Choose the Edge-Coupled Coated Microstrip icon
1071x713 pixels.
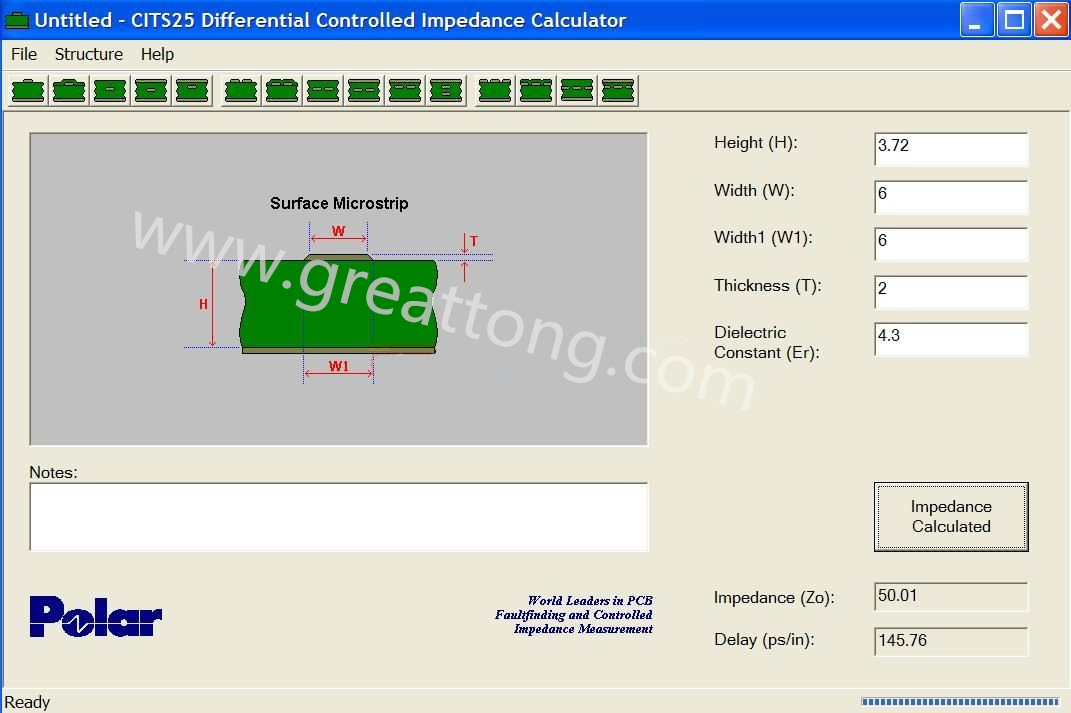(282, 91)
